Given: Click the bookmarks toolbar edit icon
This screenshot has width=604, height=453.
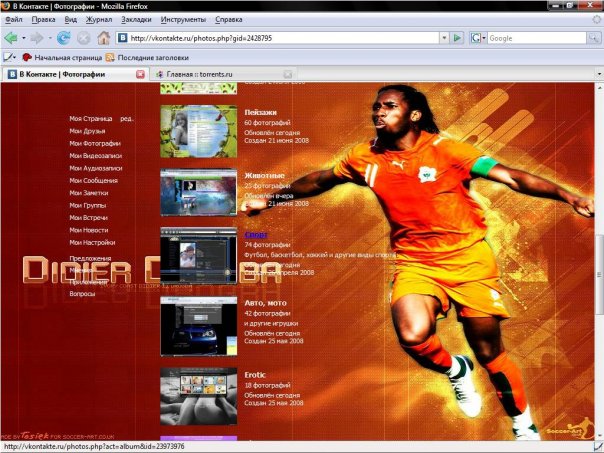Looking at the screenshot, I should point(8,57).
